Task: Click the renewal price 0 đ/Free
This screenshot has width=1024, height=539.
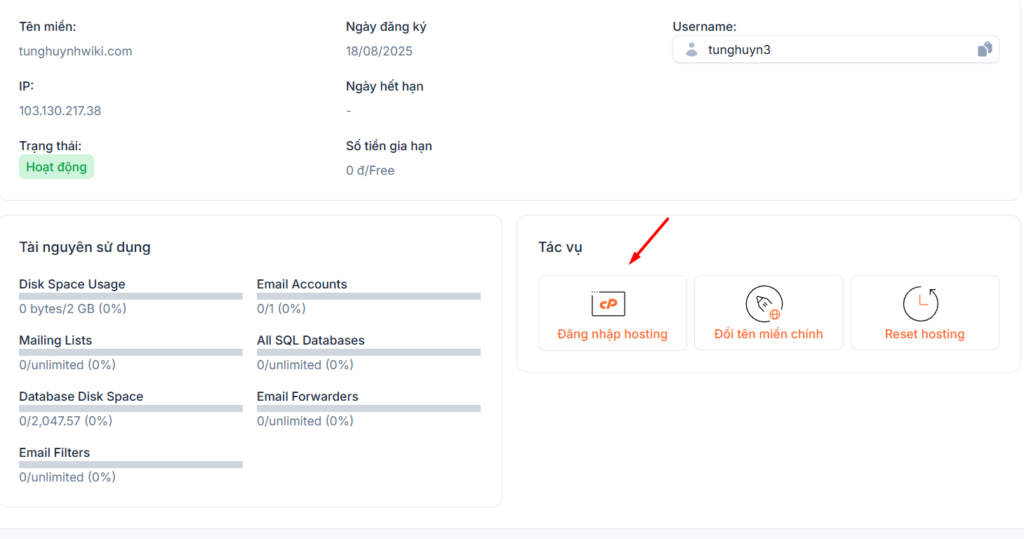Action: point(370,171)
